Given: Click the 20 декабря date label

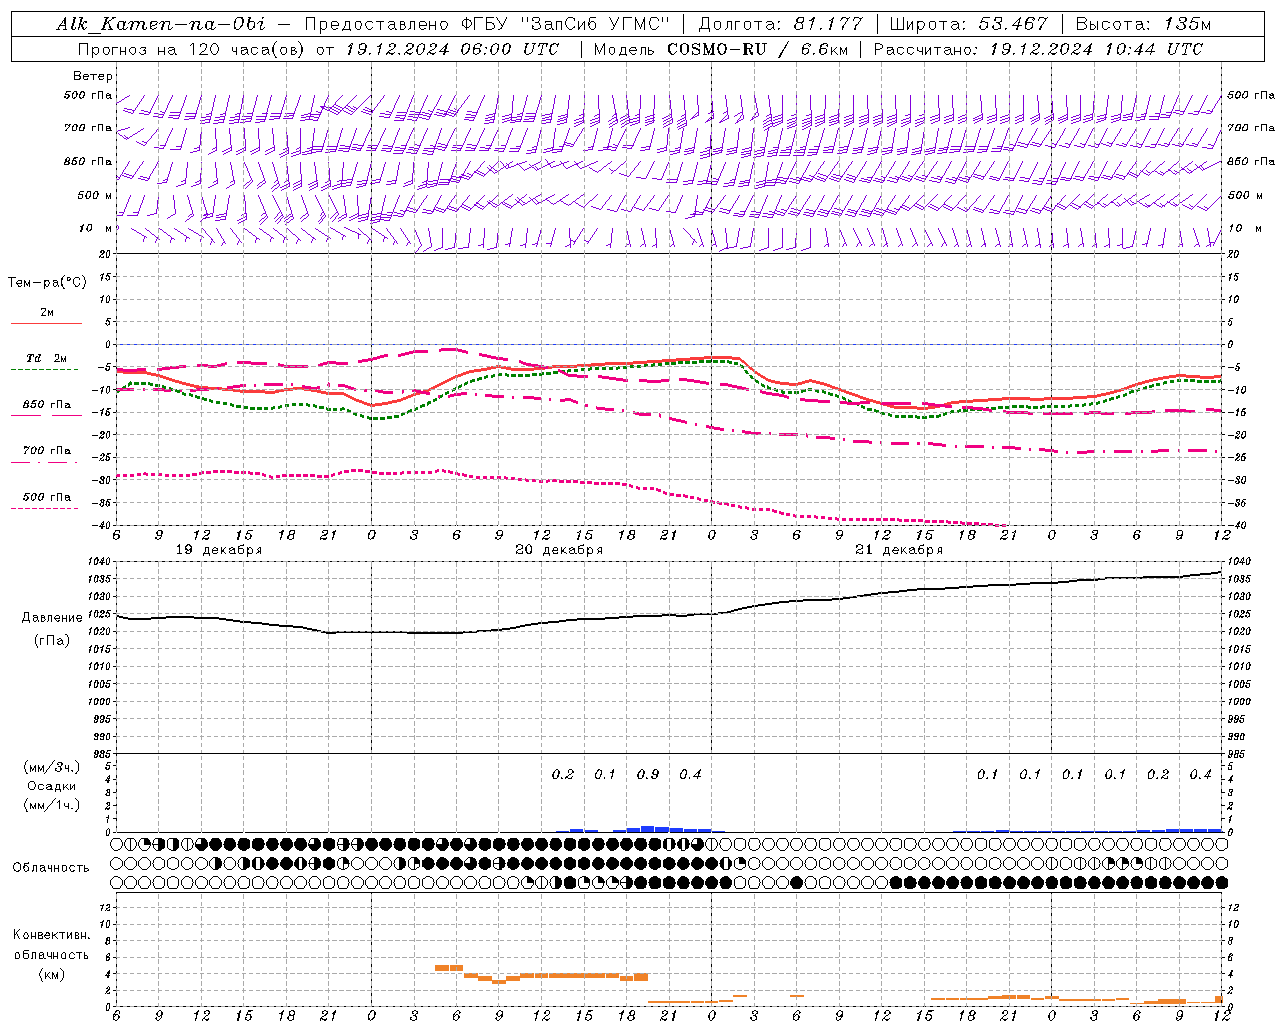Looking at the screenshot, I should click(559, 550).
